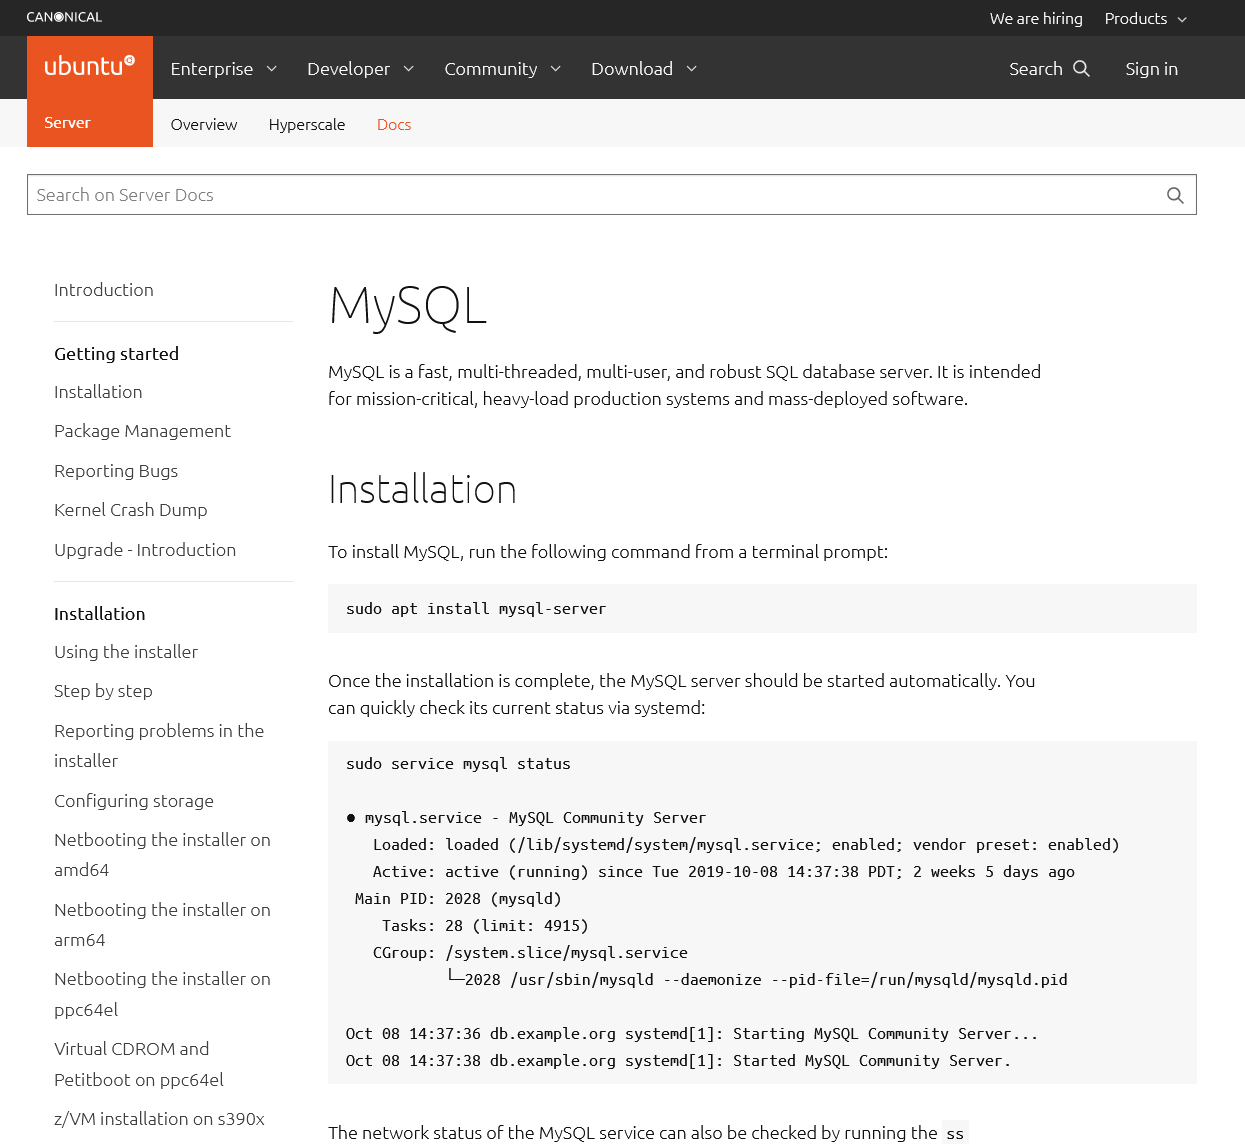Open Netbooting the installer on ppc64el
The image size is (1245, 1144).
click(x=162, y=994)
